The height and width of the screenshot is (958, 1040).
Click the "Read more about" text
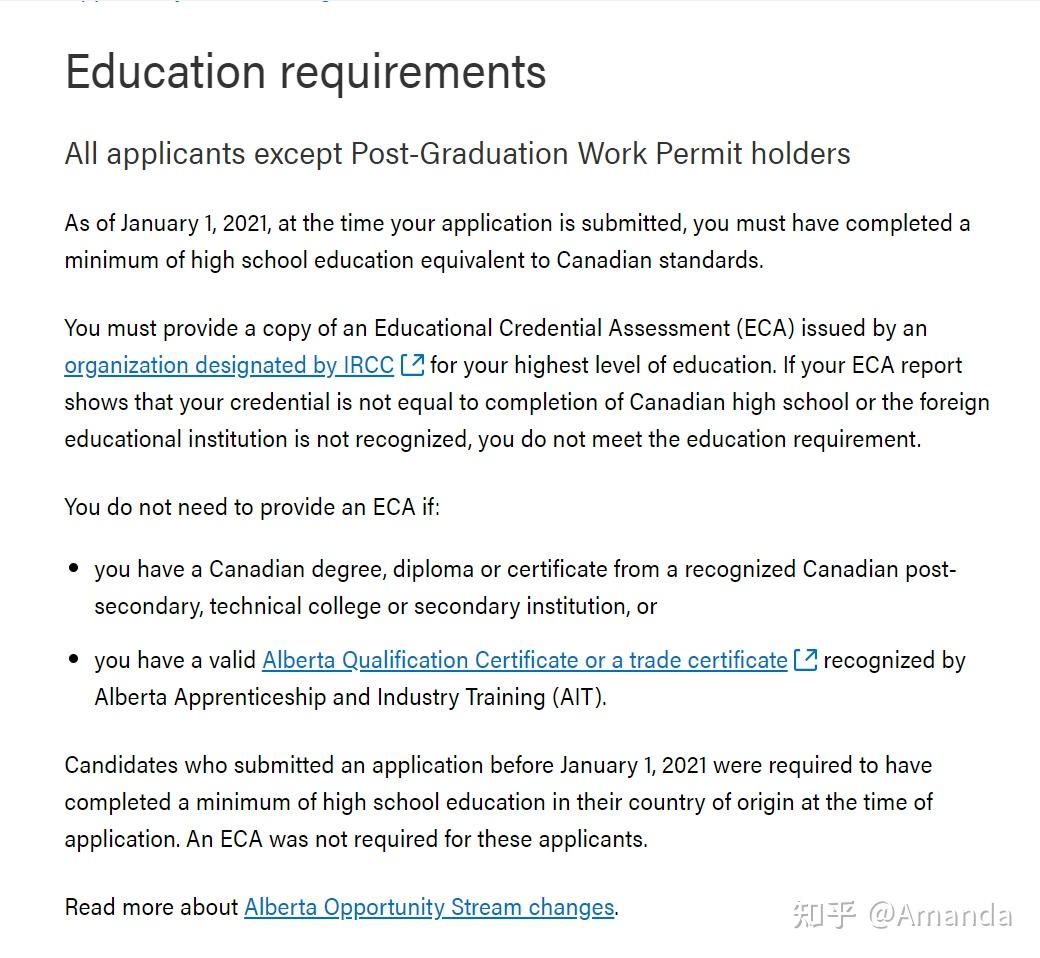click(x=152, y=908)
